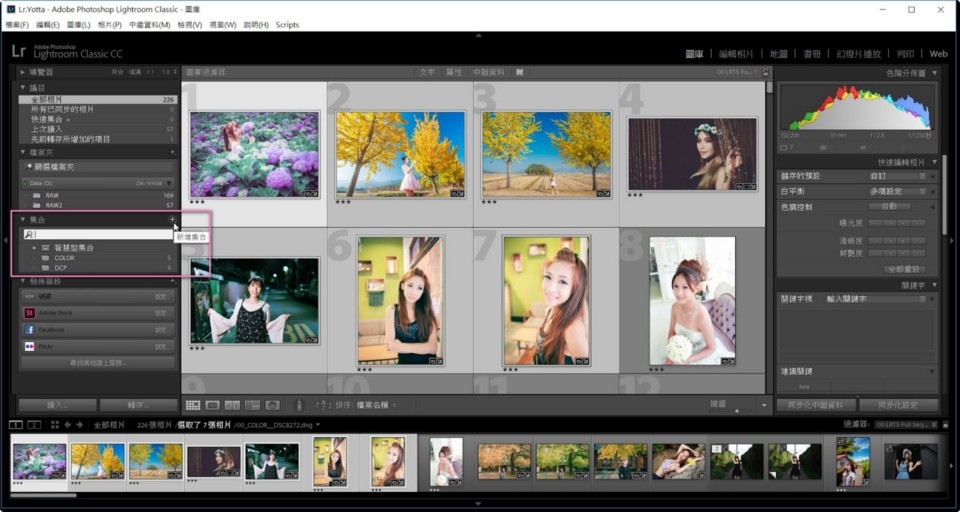Hide the bottom filmstrip panel arrow
This screenshot has width=960, height=512.
pos(479,503)
